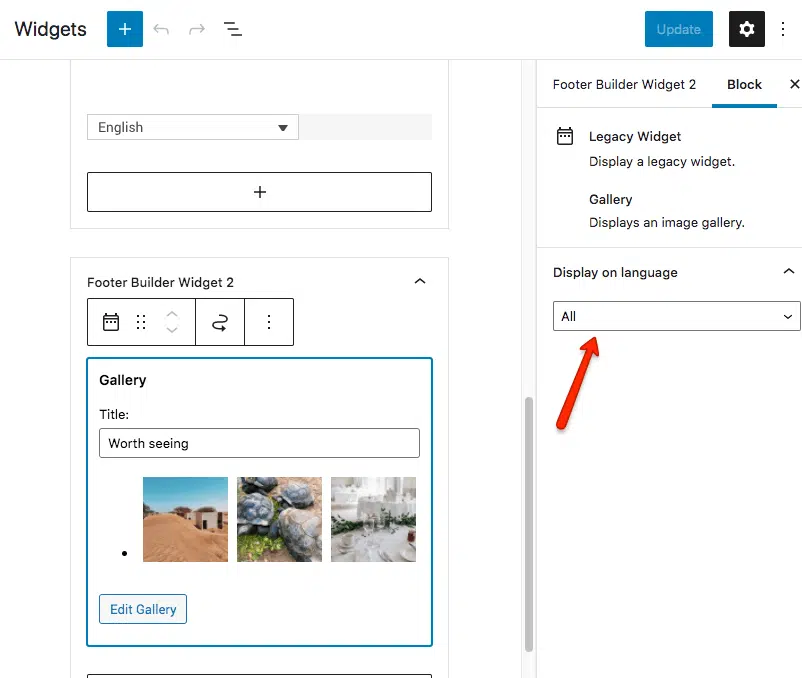Click the undo arrow in top toolbar
This screenshot has width=802, height=678.
[161, 29]
